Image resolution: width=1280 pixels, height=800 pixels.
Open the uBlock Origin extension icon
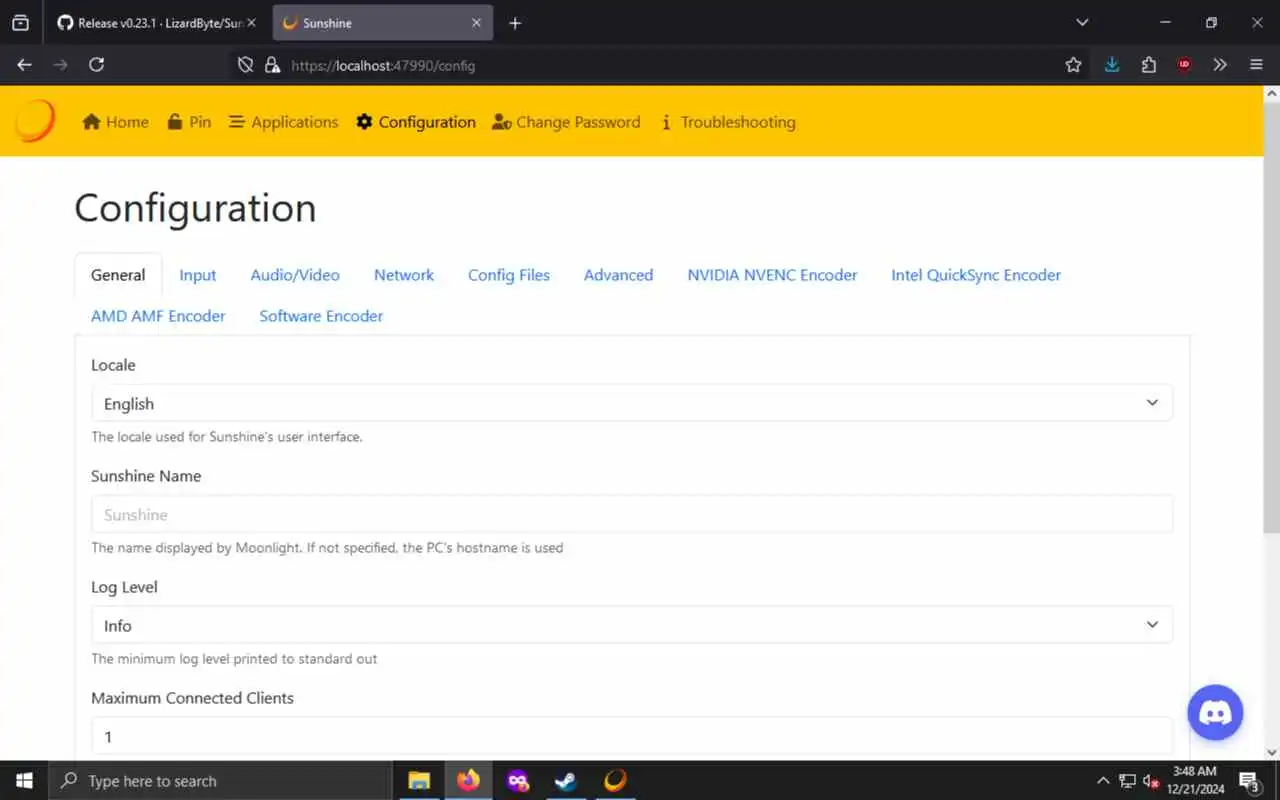point(1184,65)
